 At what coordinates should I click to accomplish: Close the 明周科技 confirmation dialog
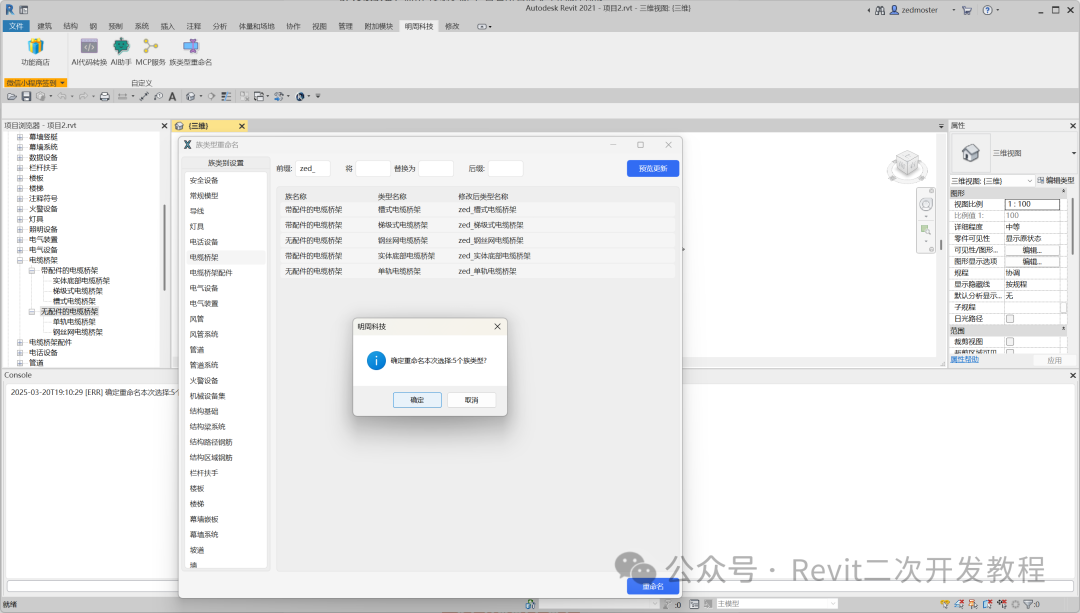tap(497, 326)
